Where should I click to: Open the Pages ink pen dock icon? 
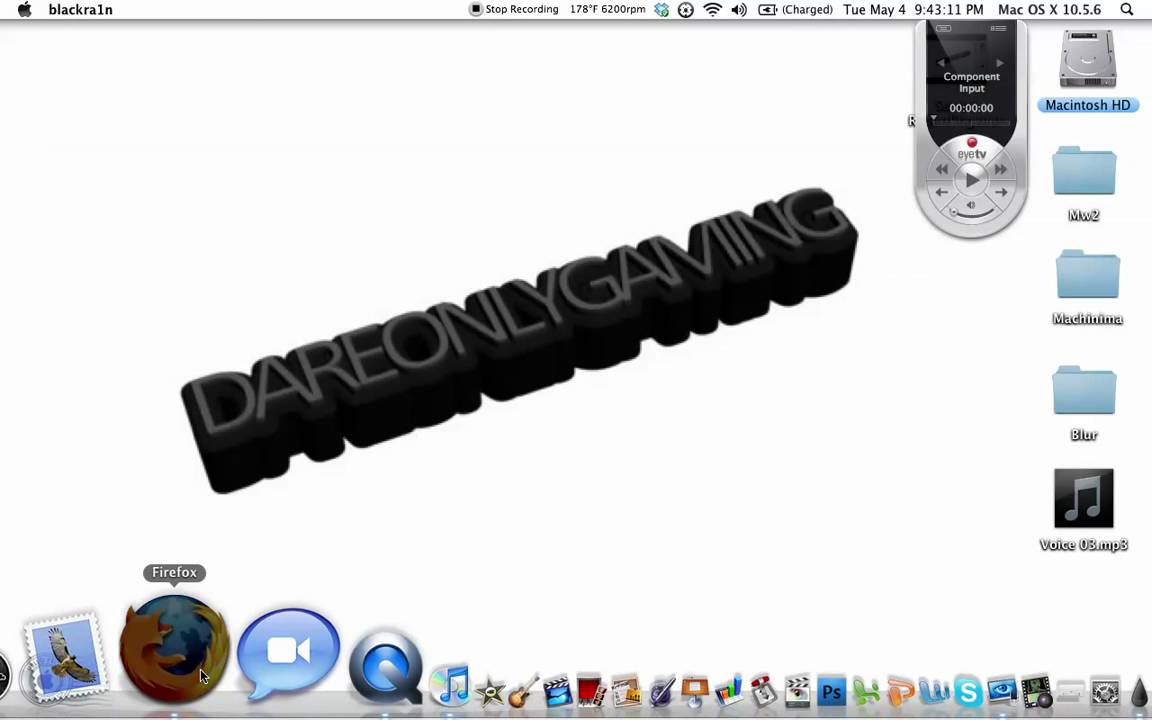click(x=663, y=691)
